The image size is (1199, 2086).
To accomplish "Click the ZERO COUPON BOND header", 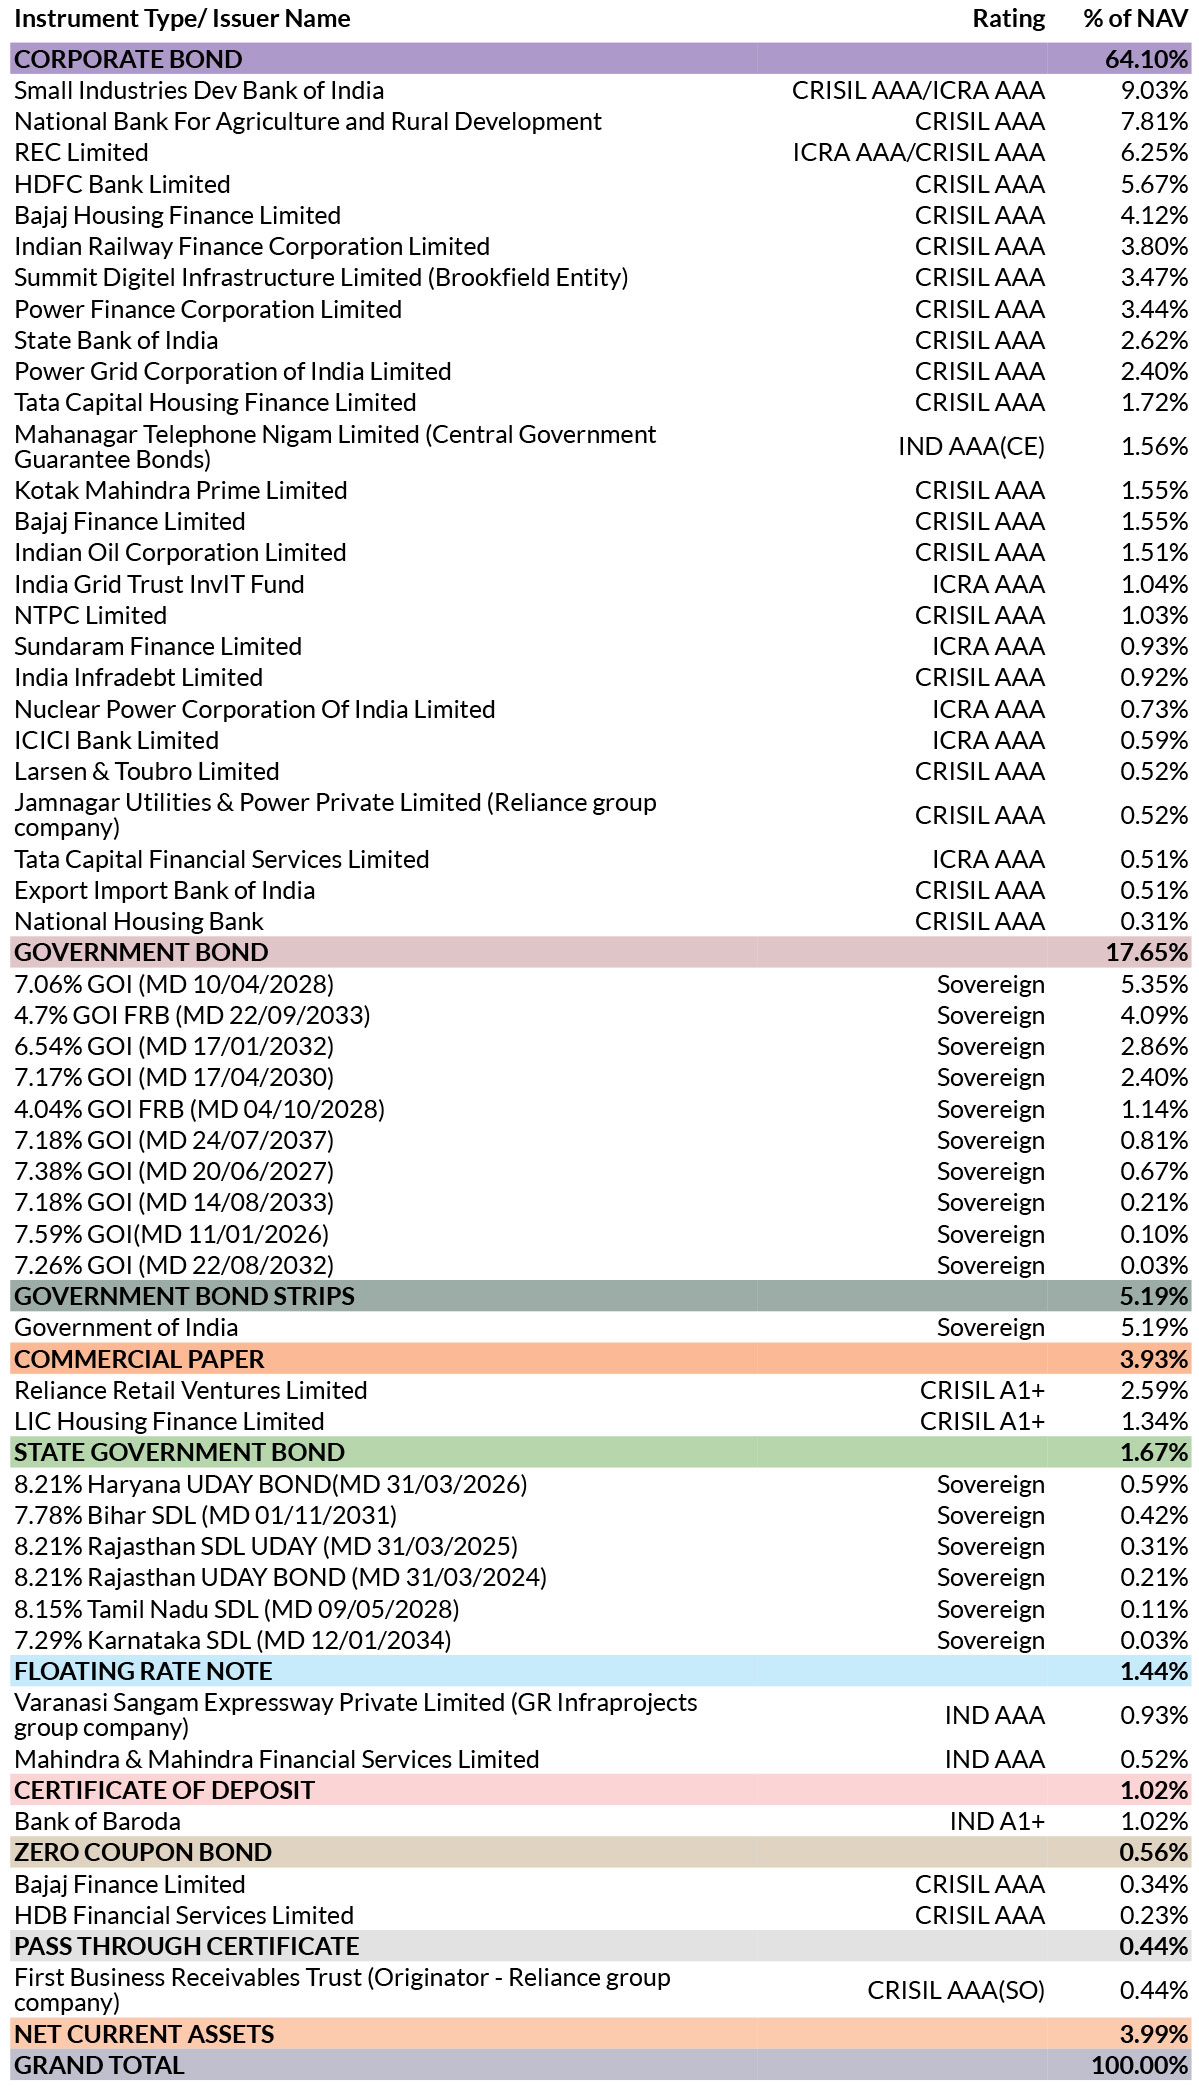I will 600,1852.
